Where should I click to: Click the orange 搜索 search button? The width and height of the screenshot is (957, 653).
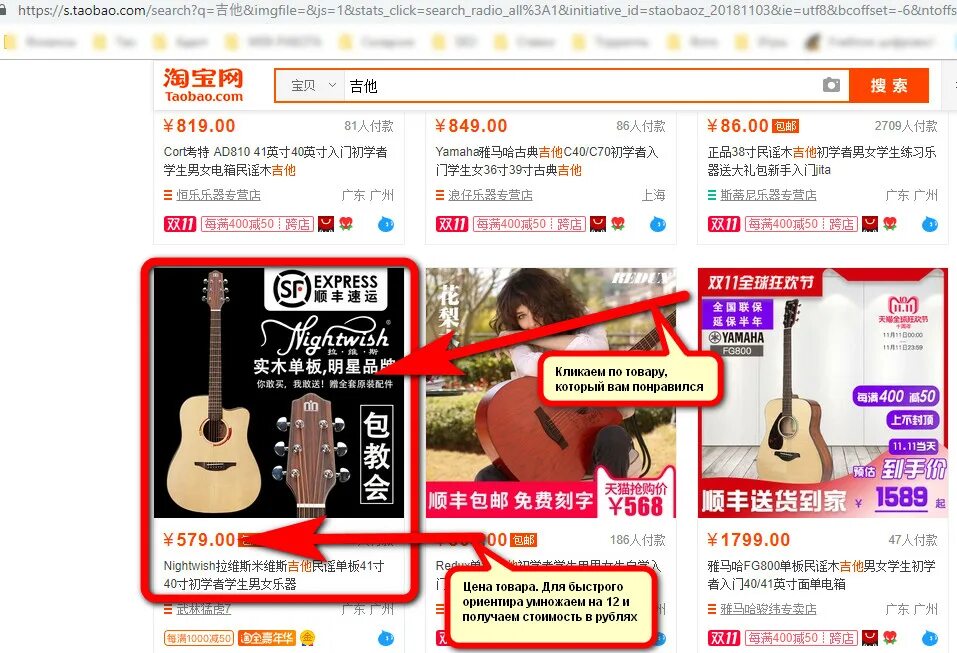[x=889, y=85]
